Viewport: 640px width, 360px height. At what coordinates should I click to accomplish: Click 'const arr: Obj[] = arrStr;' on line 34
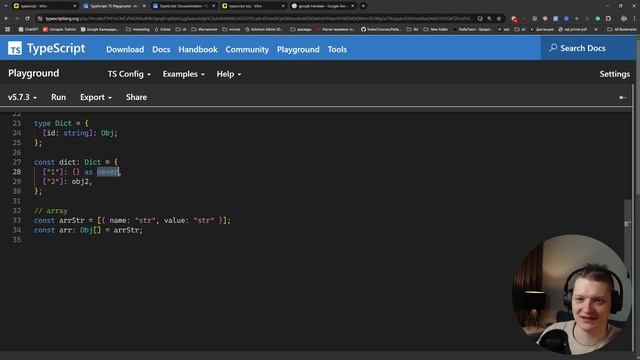tap(88, 230)
